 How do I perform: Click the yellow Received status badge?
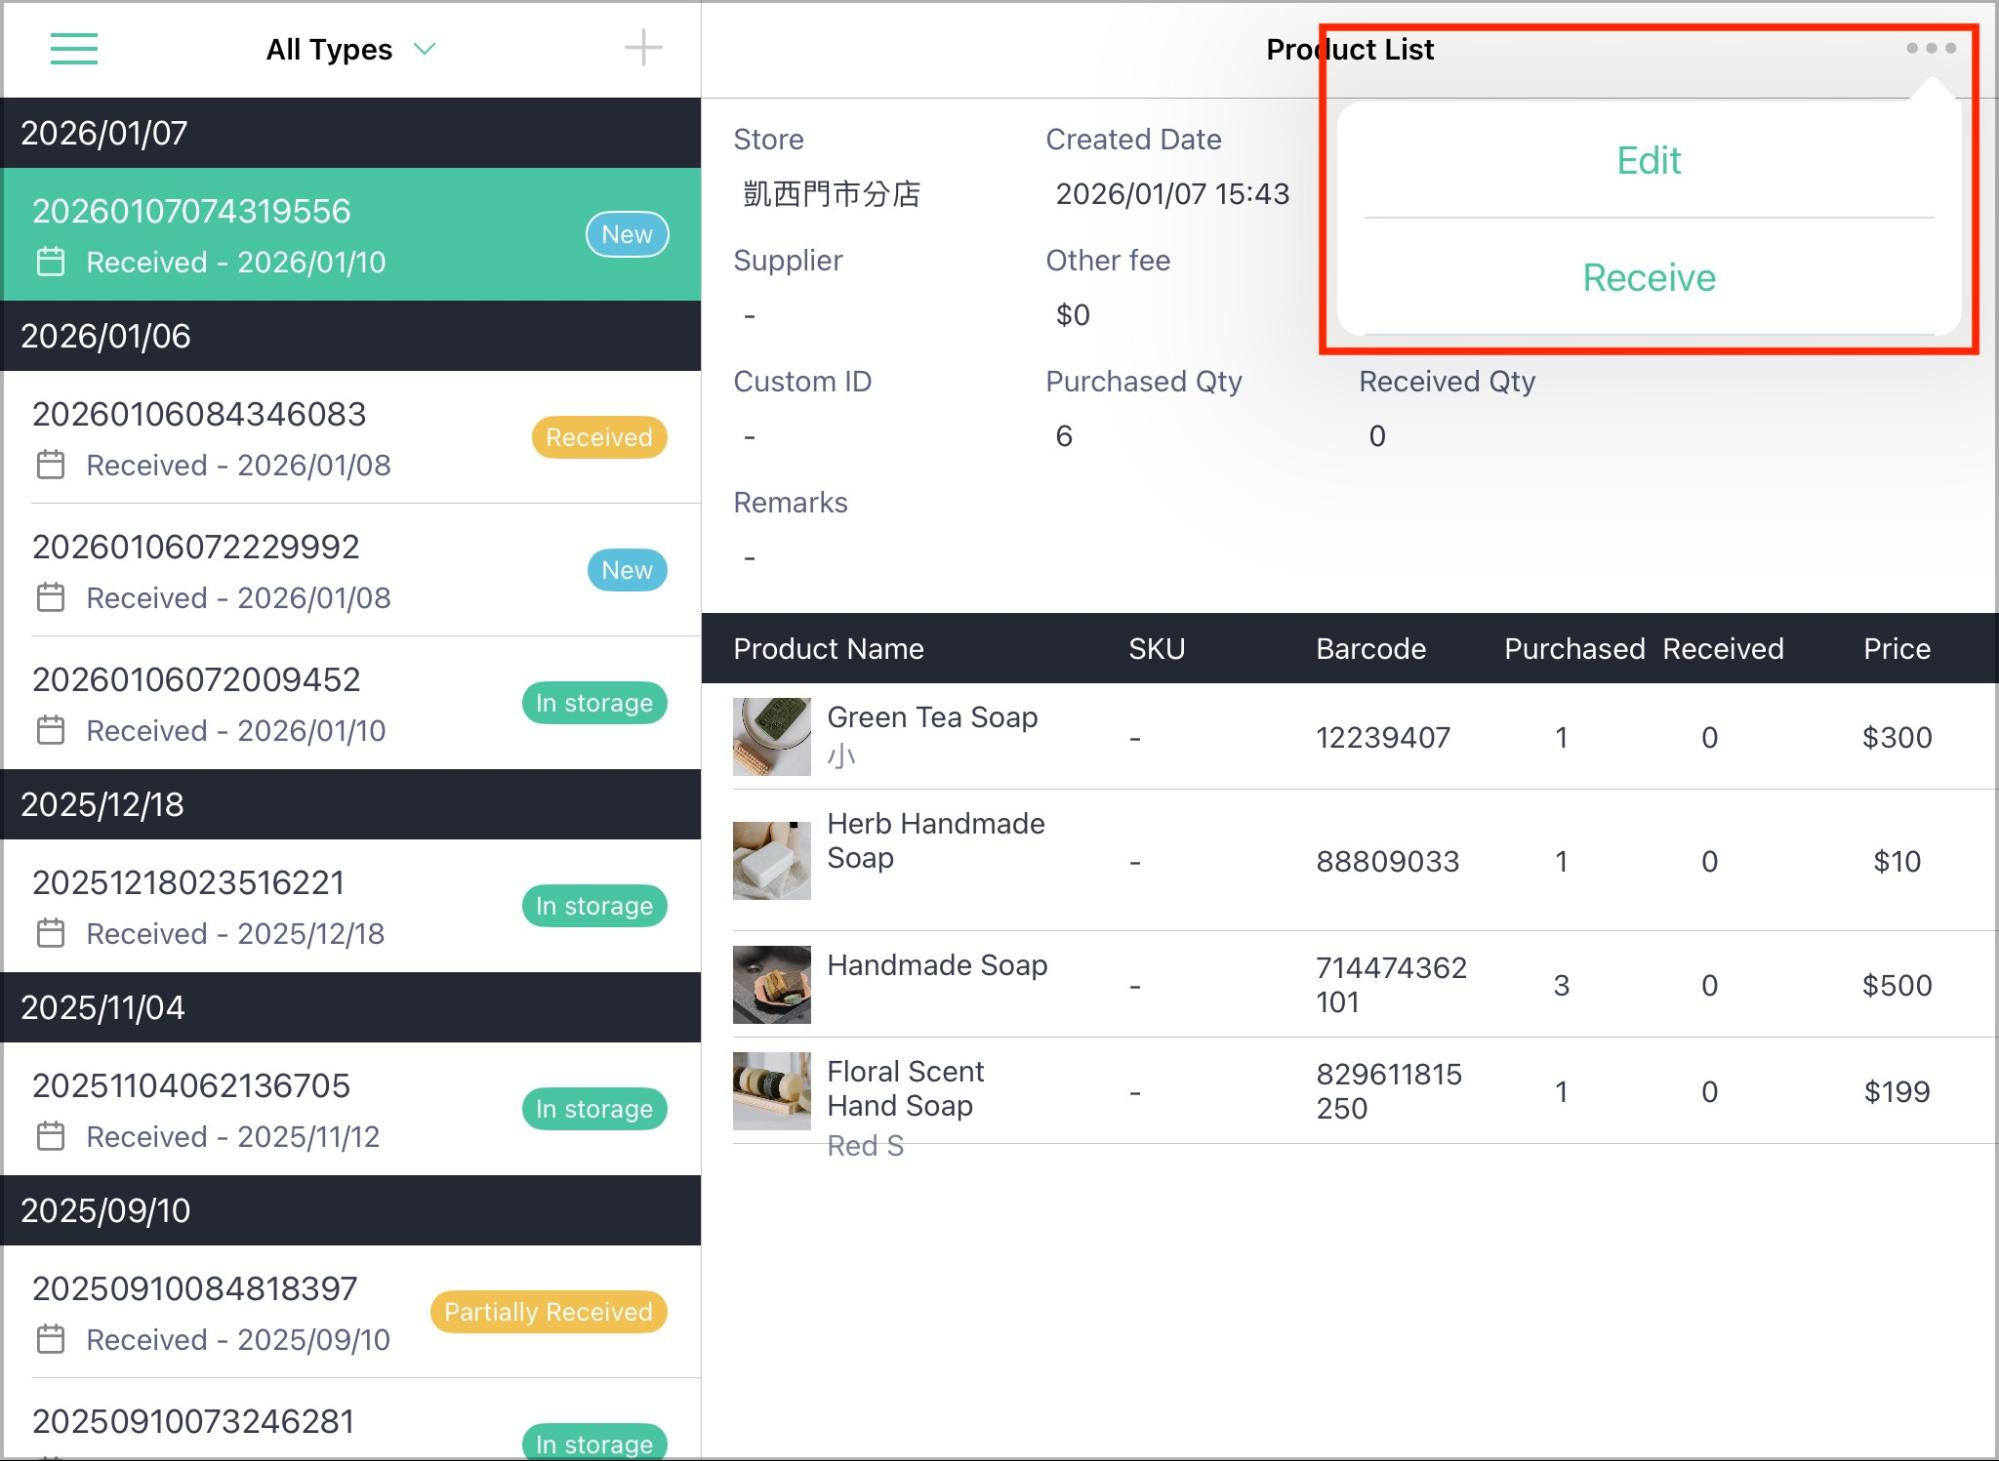point(599,437)
